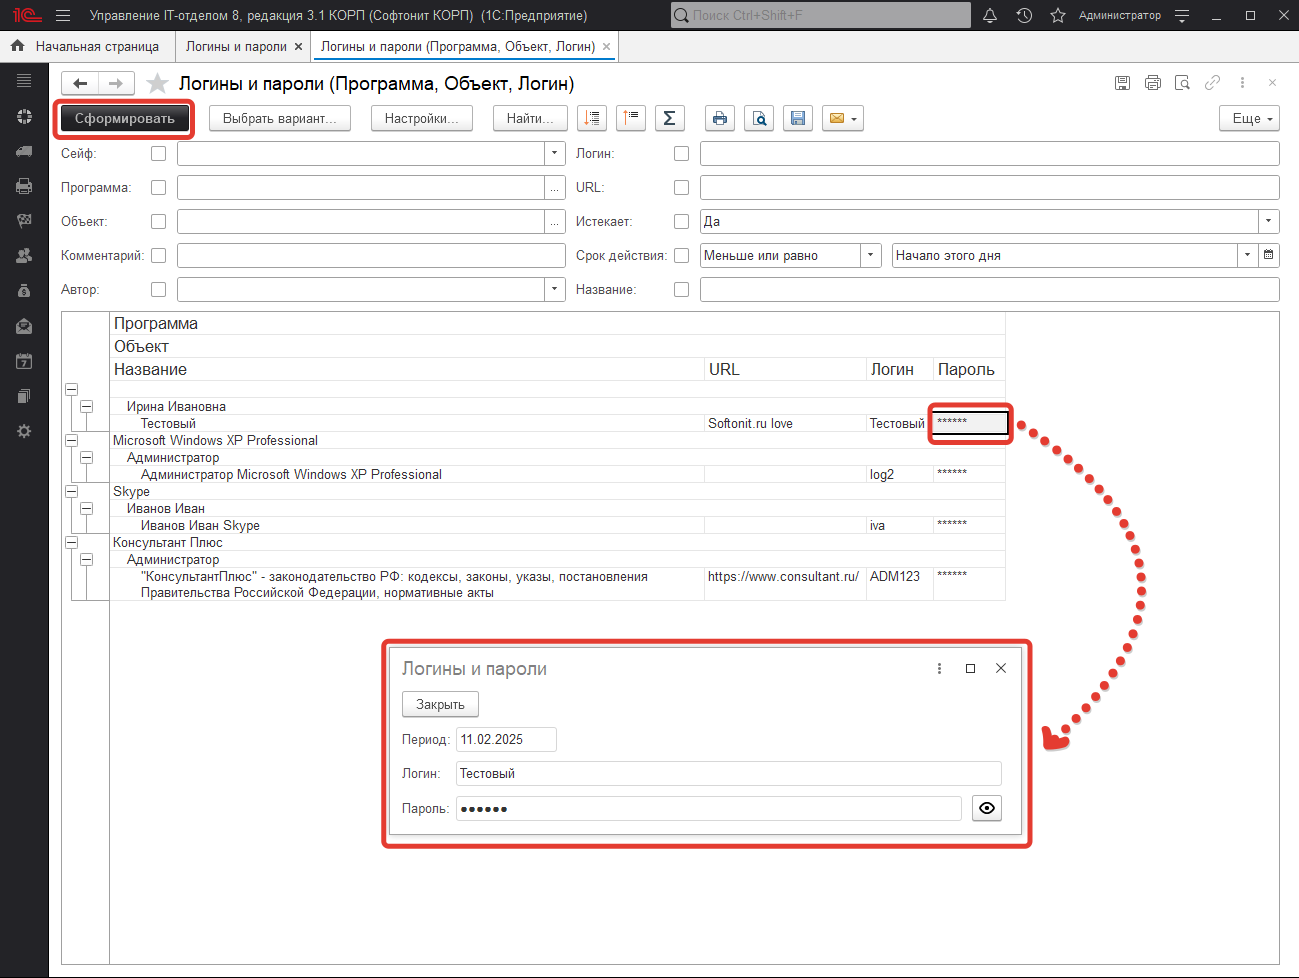
Task: Open the Истекает dropdown list
Action: [1268, 222]
